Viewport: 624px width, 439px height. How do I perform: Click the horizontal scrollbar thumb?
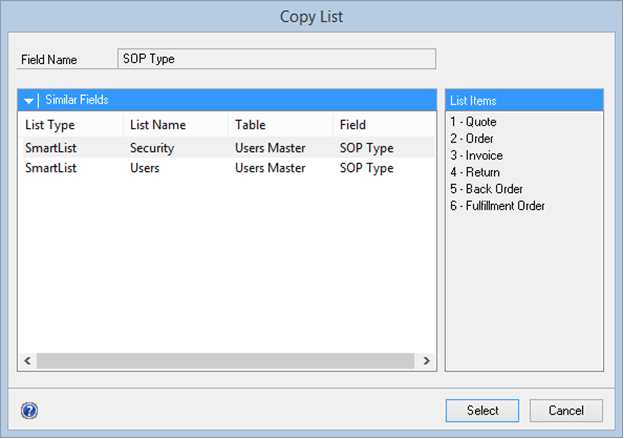[x=225, y=361]
